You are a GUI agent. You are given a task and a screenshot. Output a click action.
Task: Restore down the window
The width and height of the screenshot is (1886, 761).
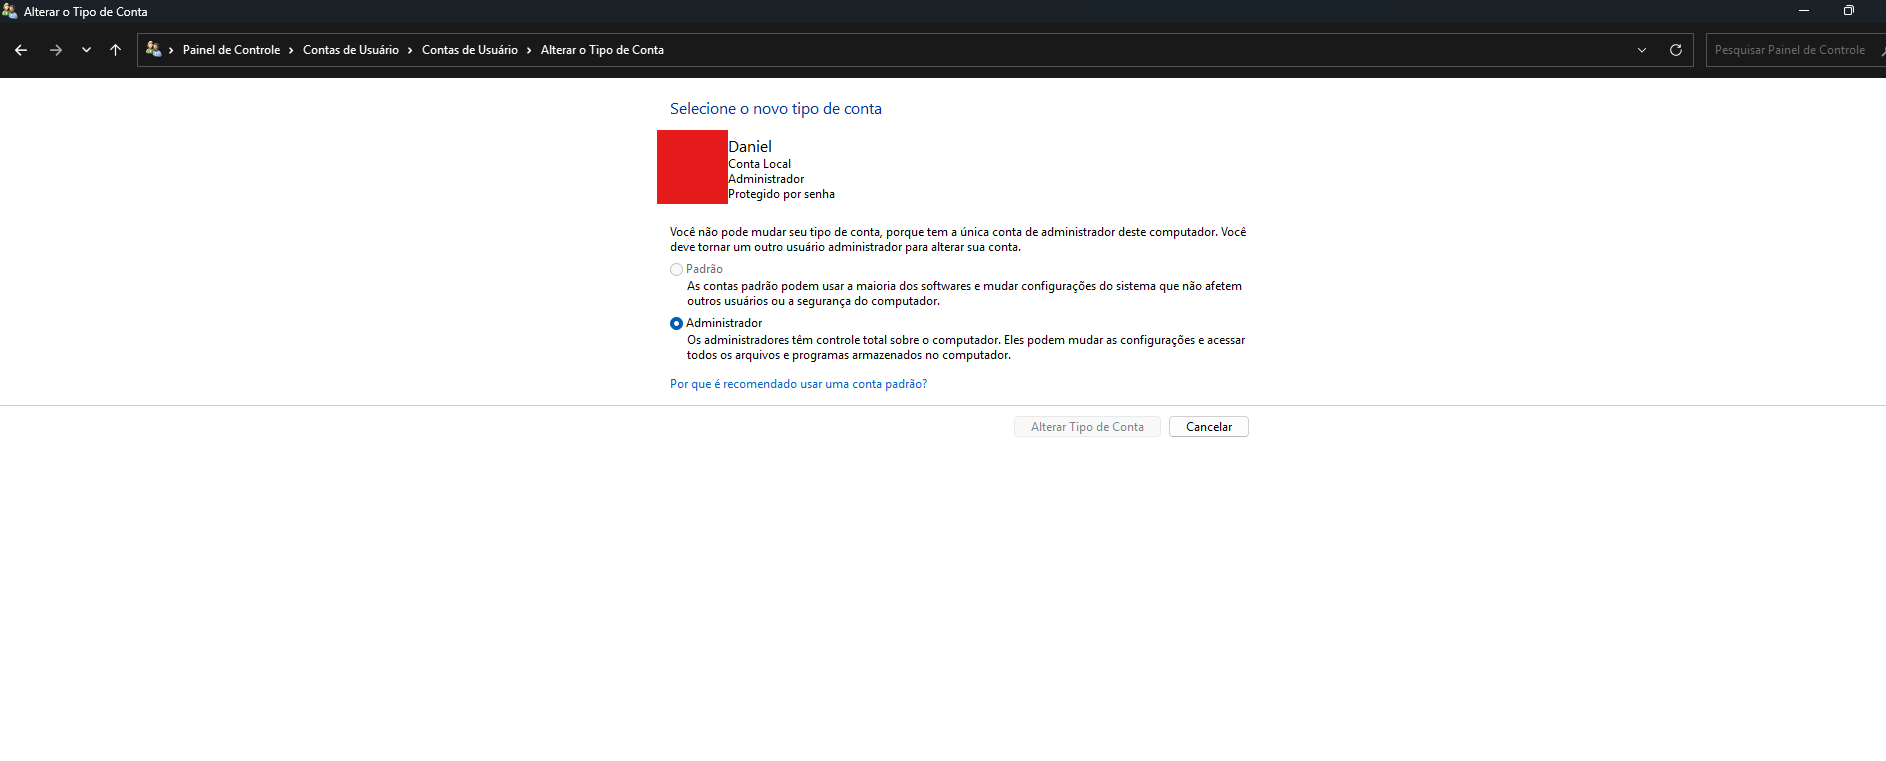click(1849, 11)
